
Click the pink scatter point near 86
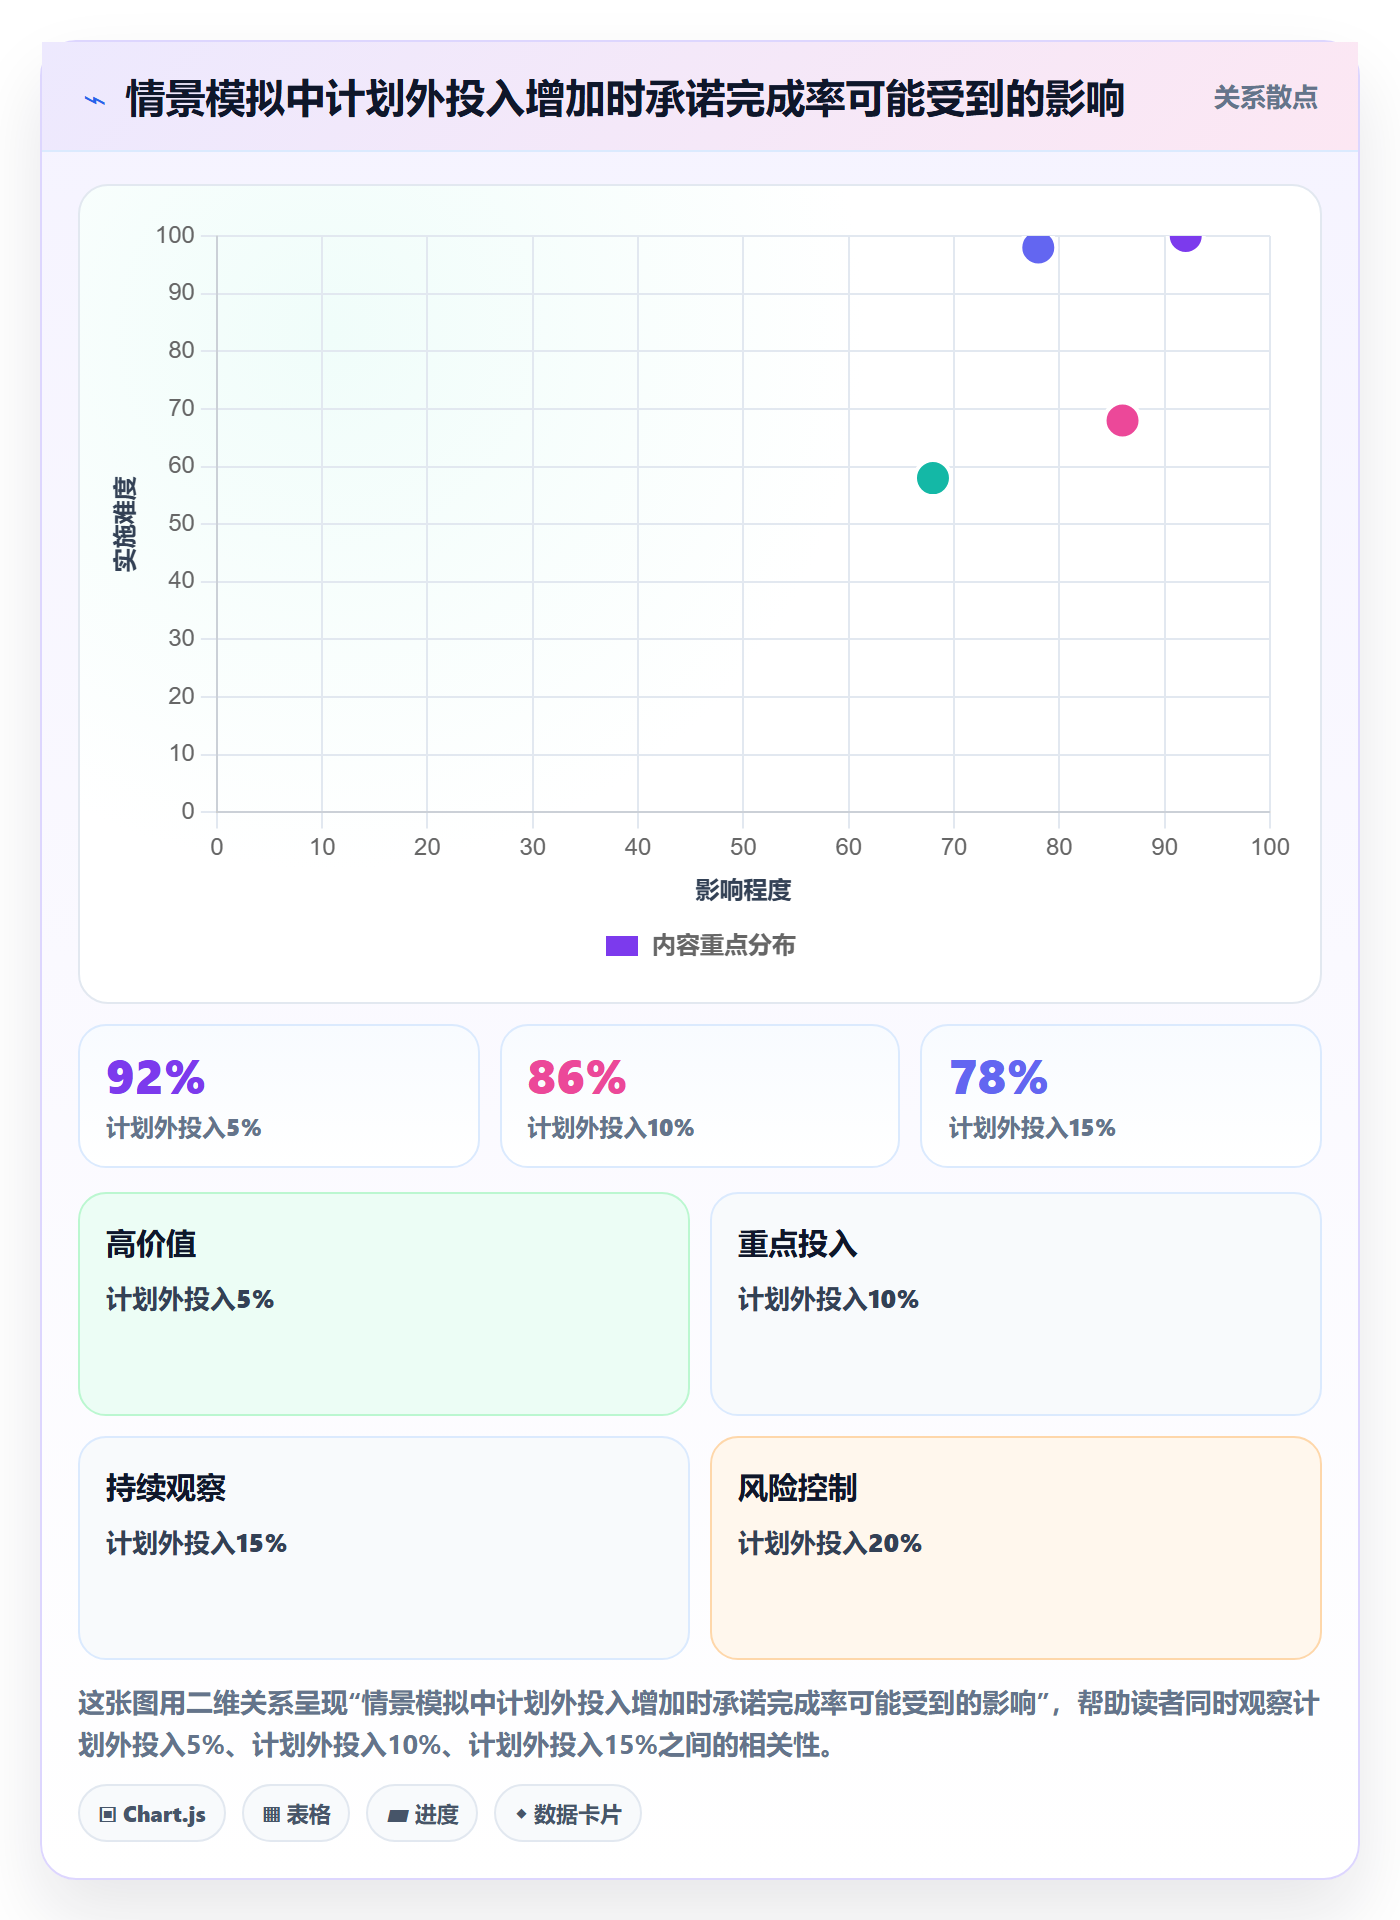1122,421
